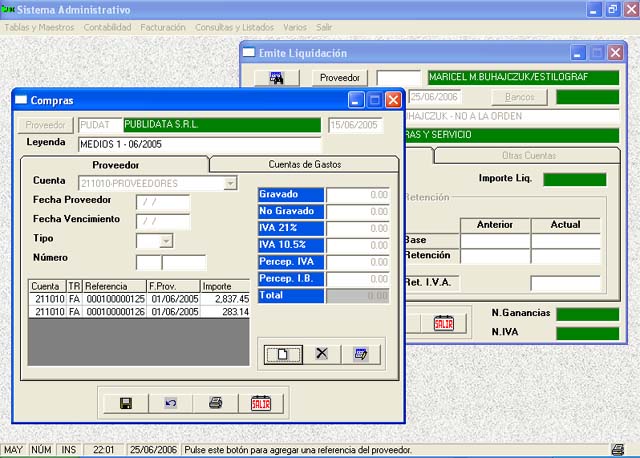This screenshot has height=458, width=640.
Task: Click the Bancos button
Action: click(519, 97)
